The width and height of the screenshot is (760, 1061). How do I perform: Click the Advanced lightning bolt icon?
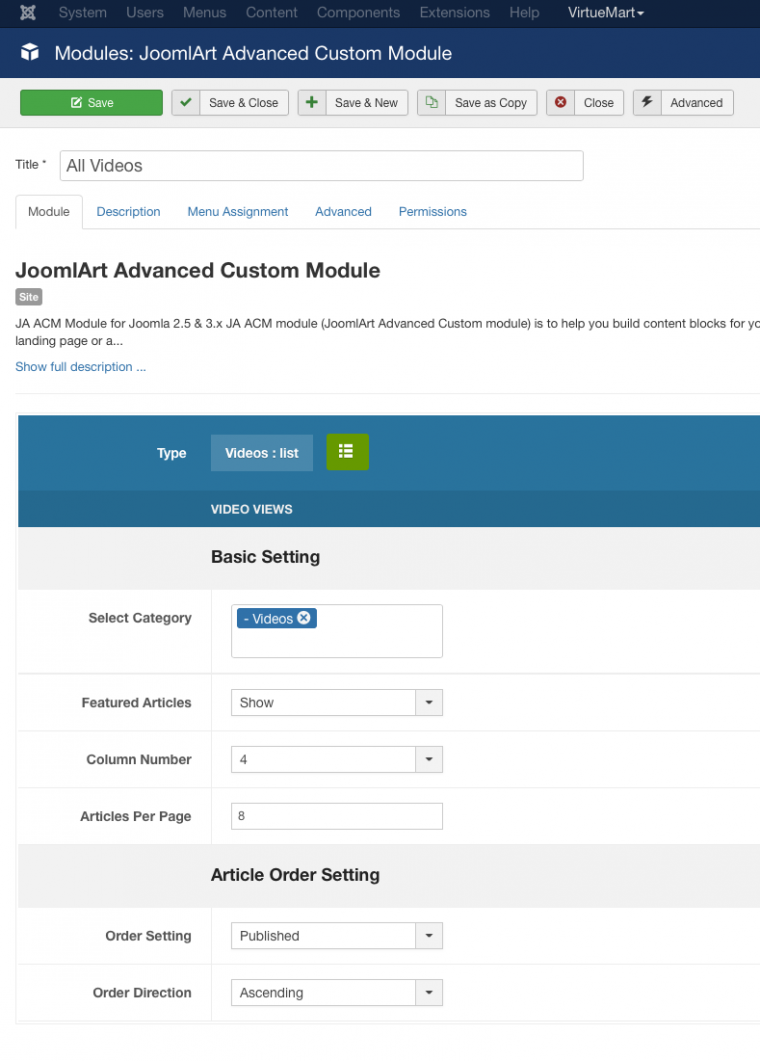(647, 103)
